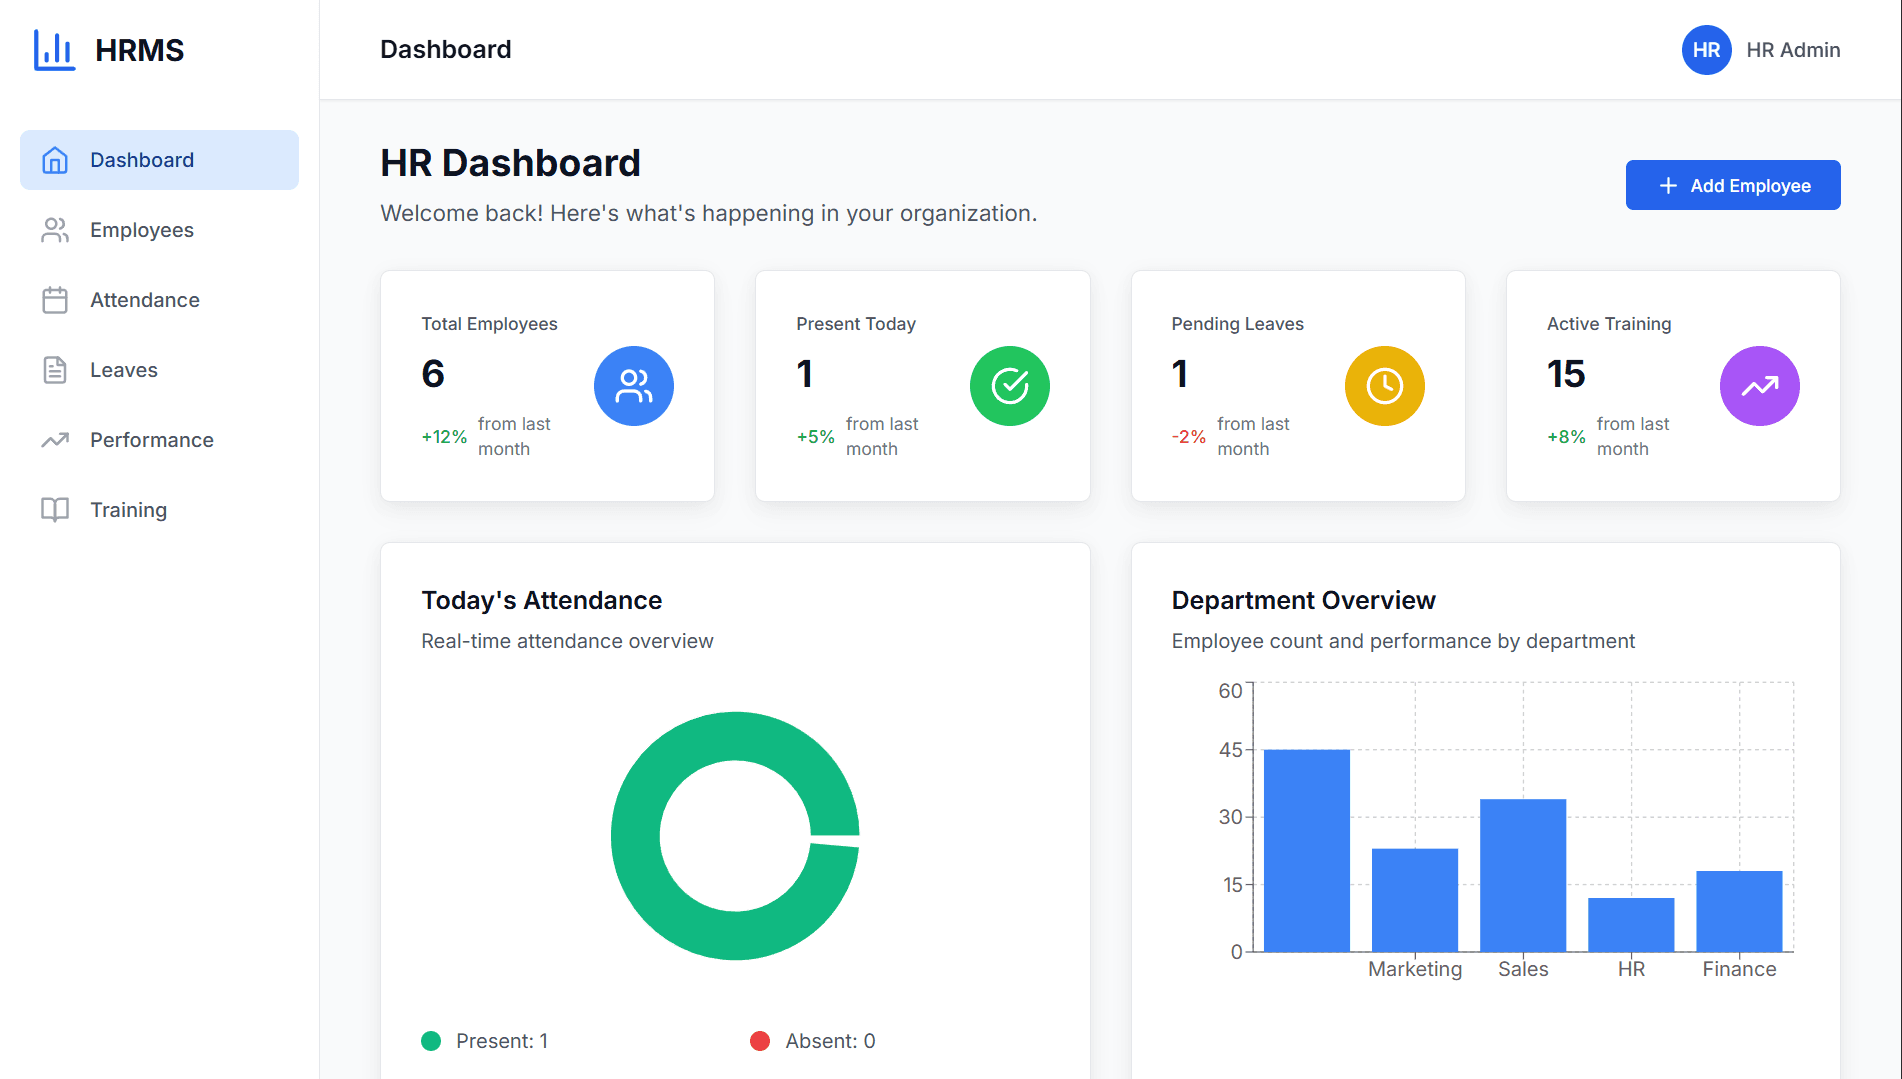The height and width of the screenshot is (1079, 1902).
Task: Click the Total Employees people icon
Action: tap(633, 385)
